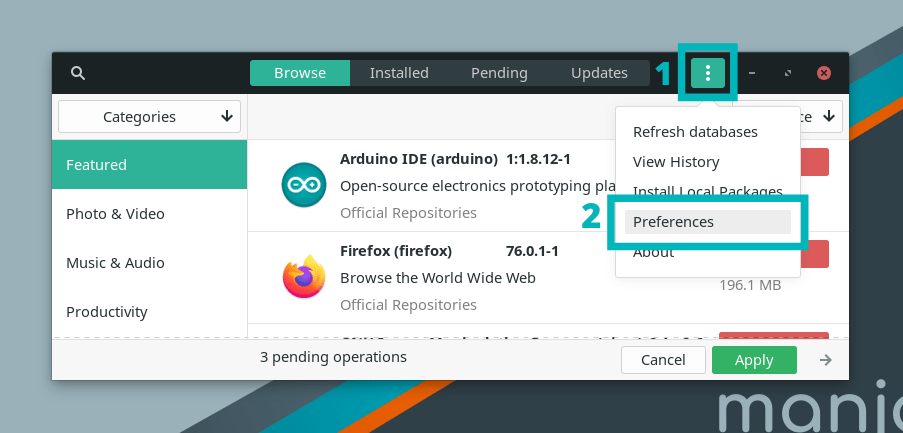
Task: Select the Productivity category
Action: [149, 312]
